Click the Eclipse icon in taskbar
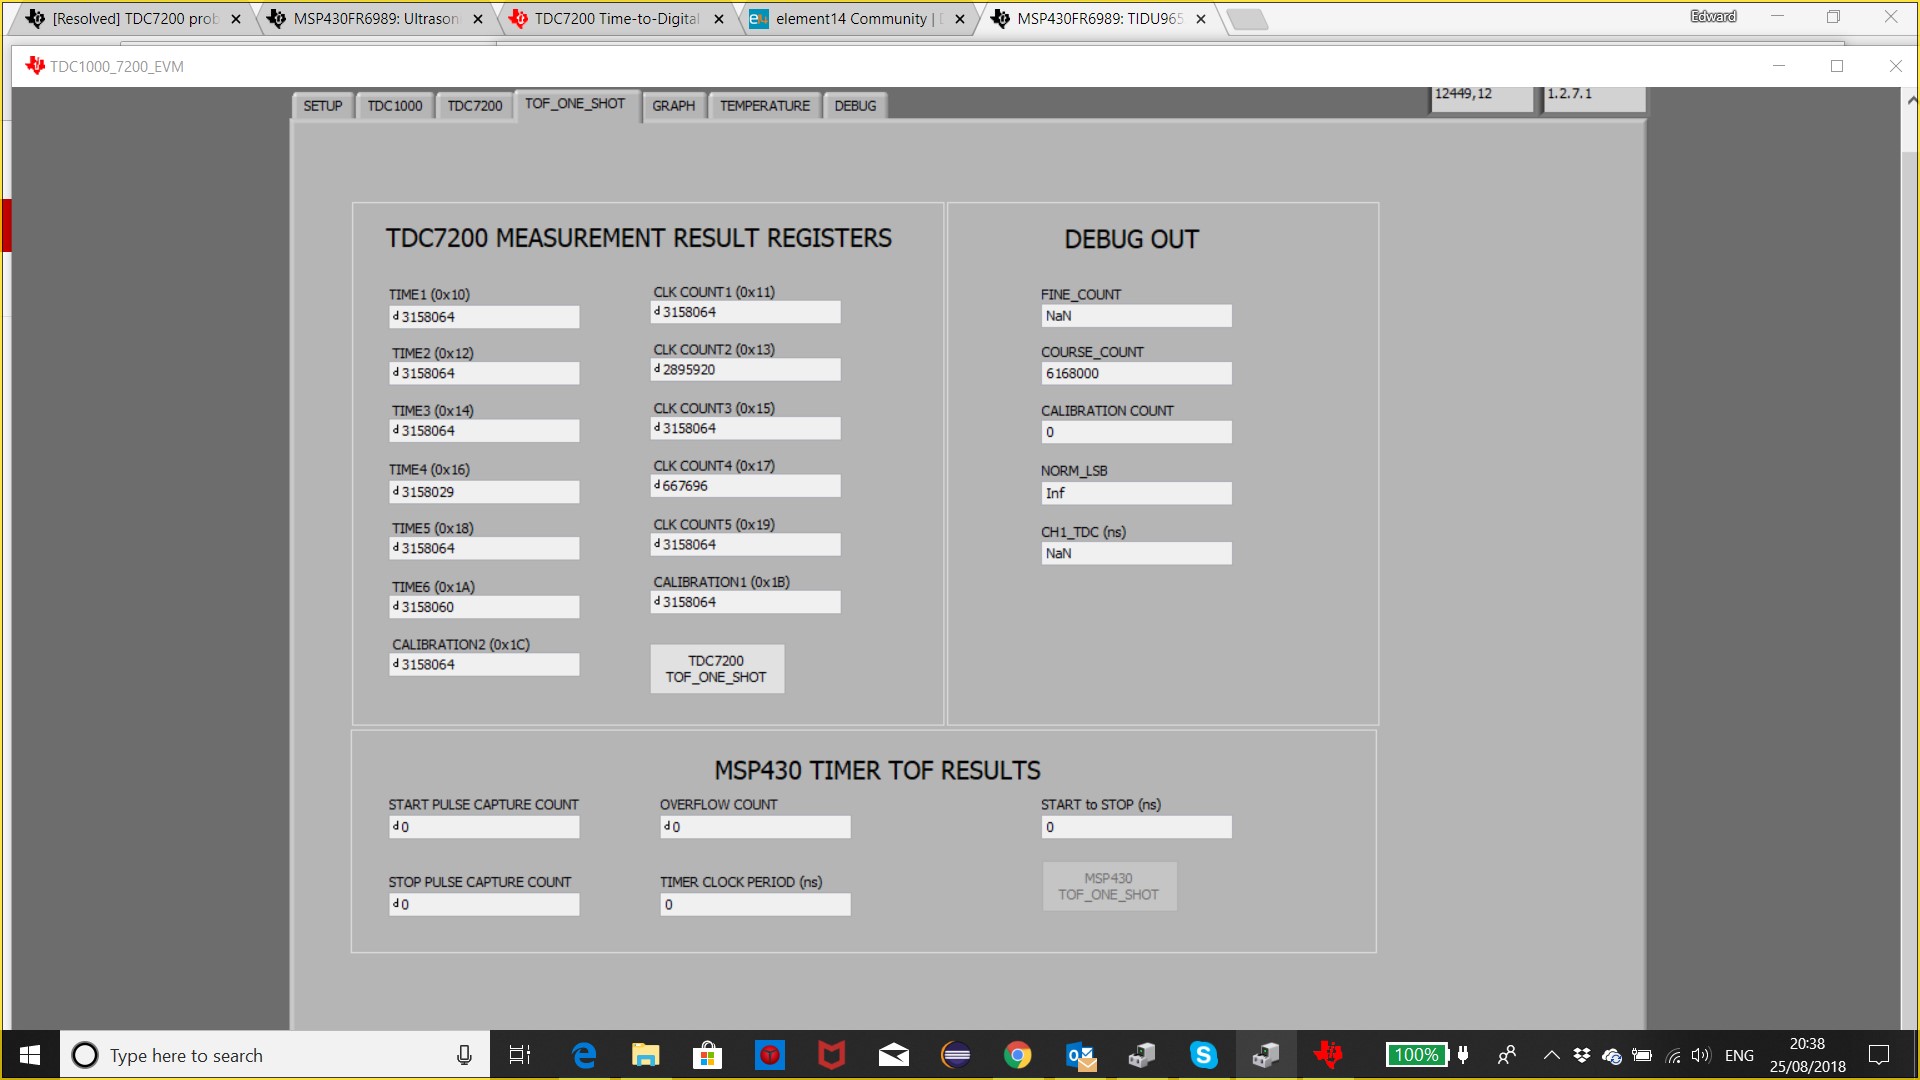1920x1080 pixels. click(x=956, y=1055)
